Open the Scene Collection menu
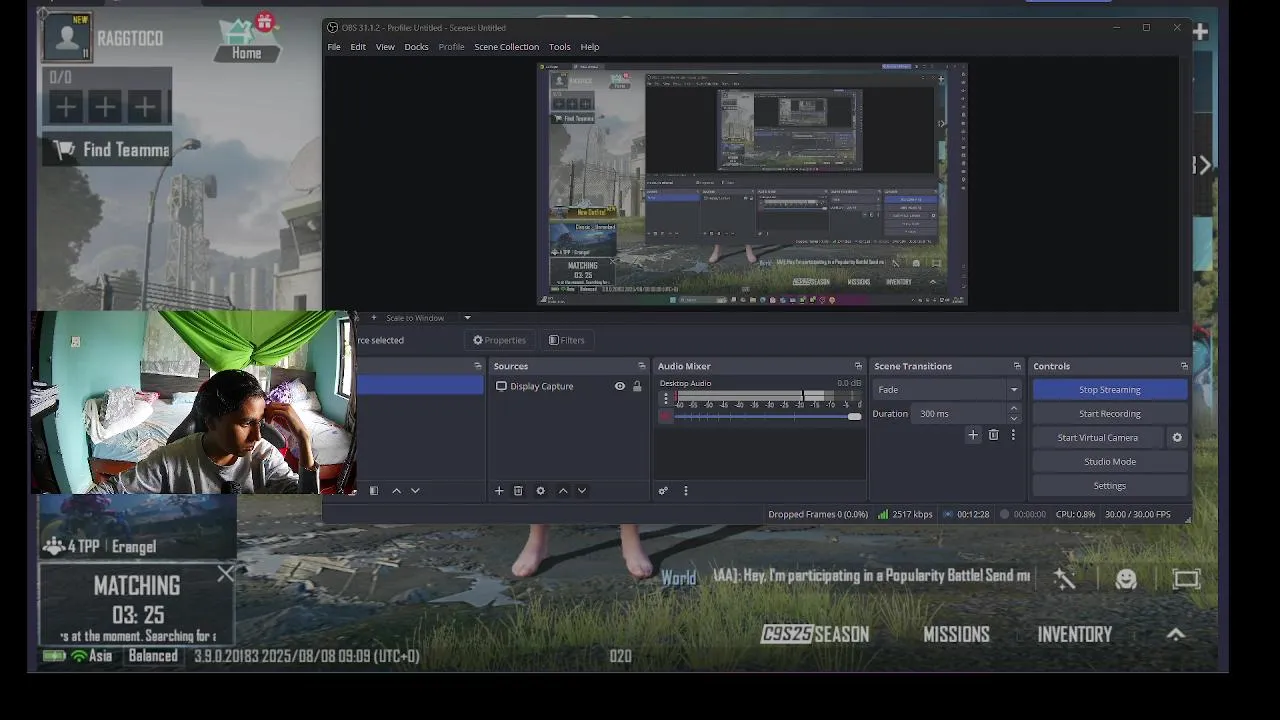 (506, 47)
